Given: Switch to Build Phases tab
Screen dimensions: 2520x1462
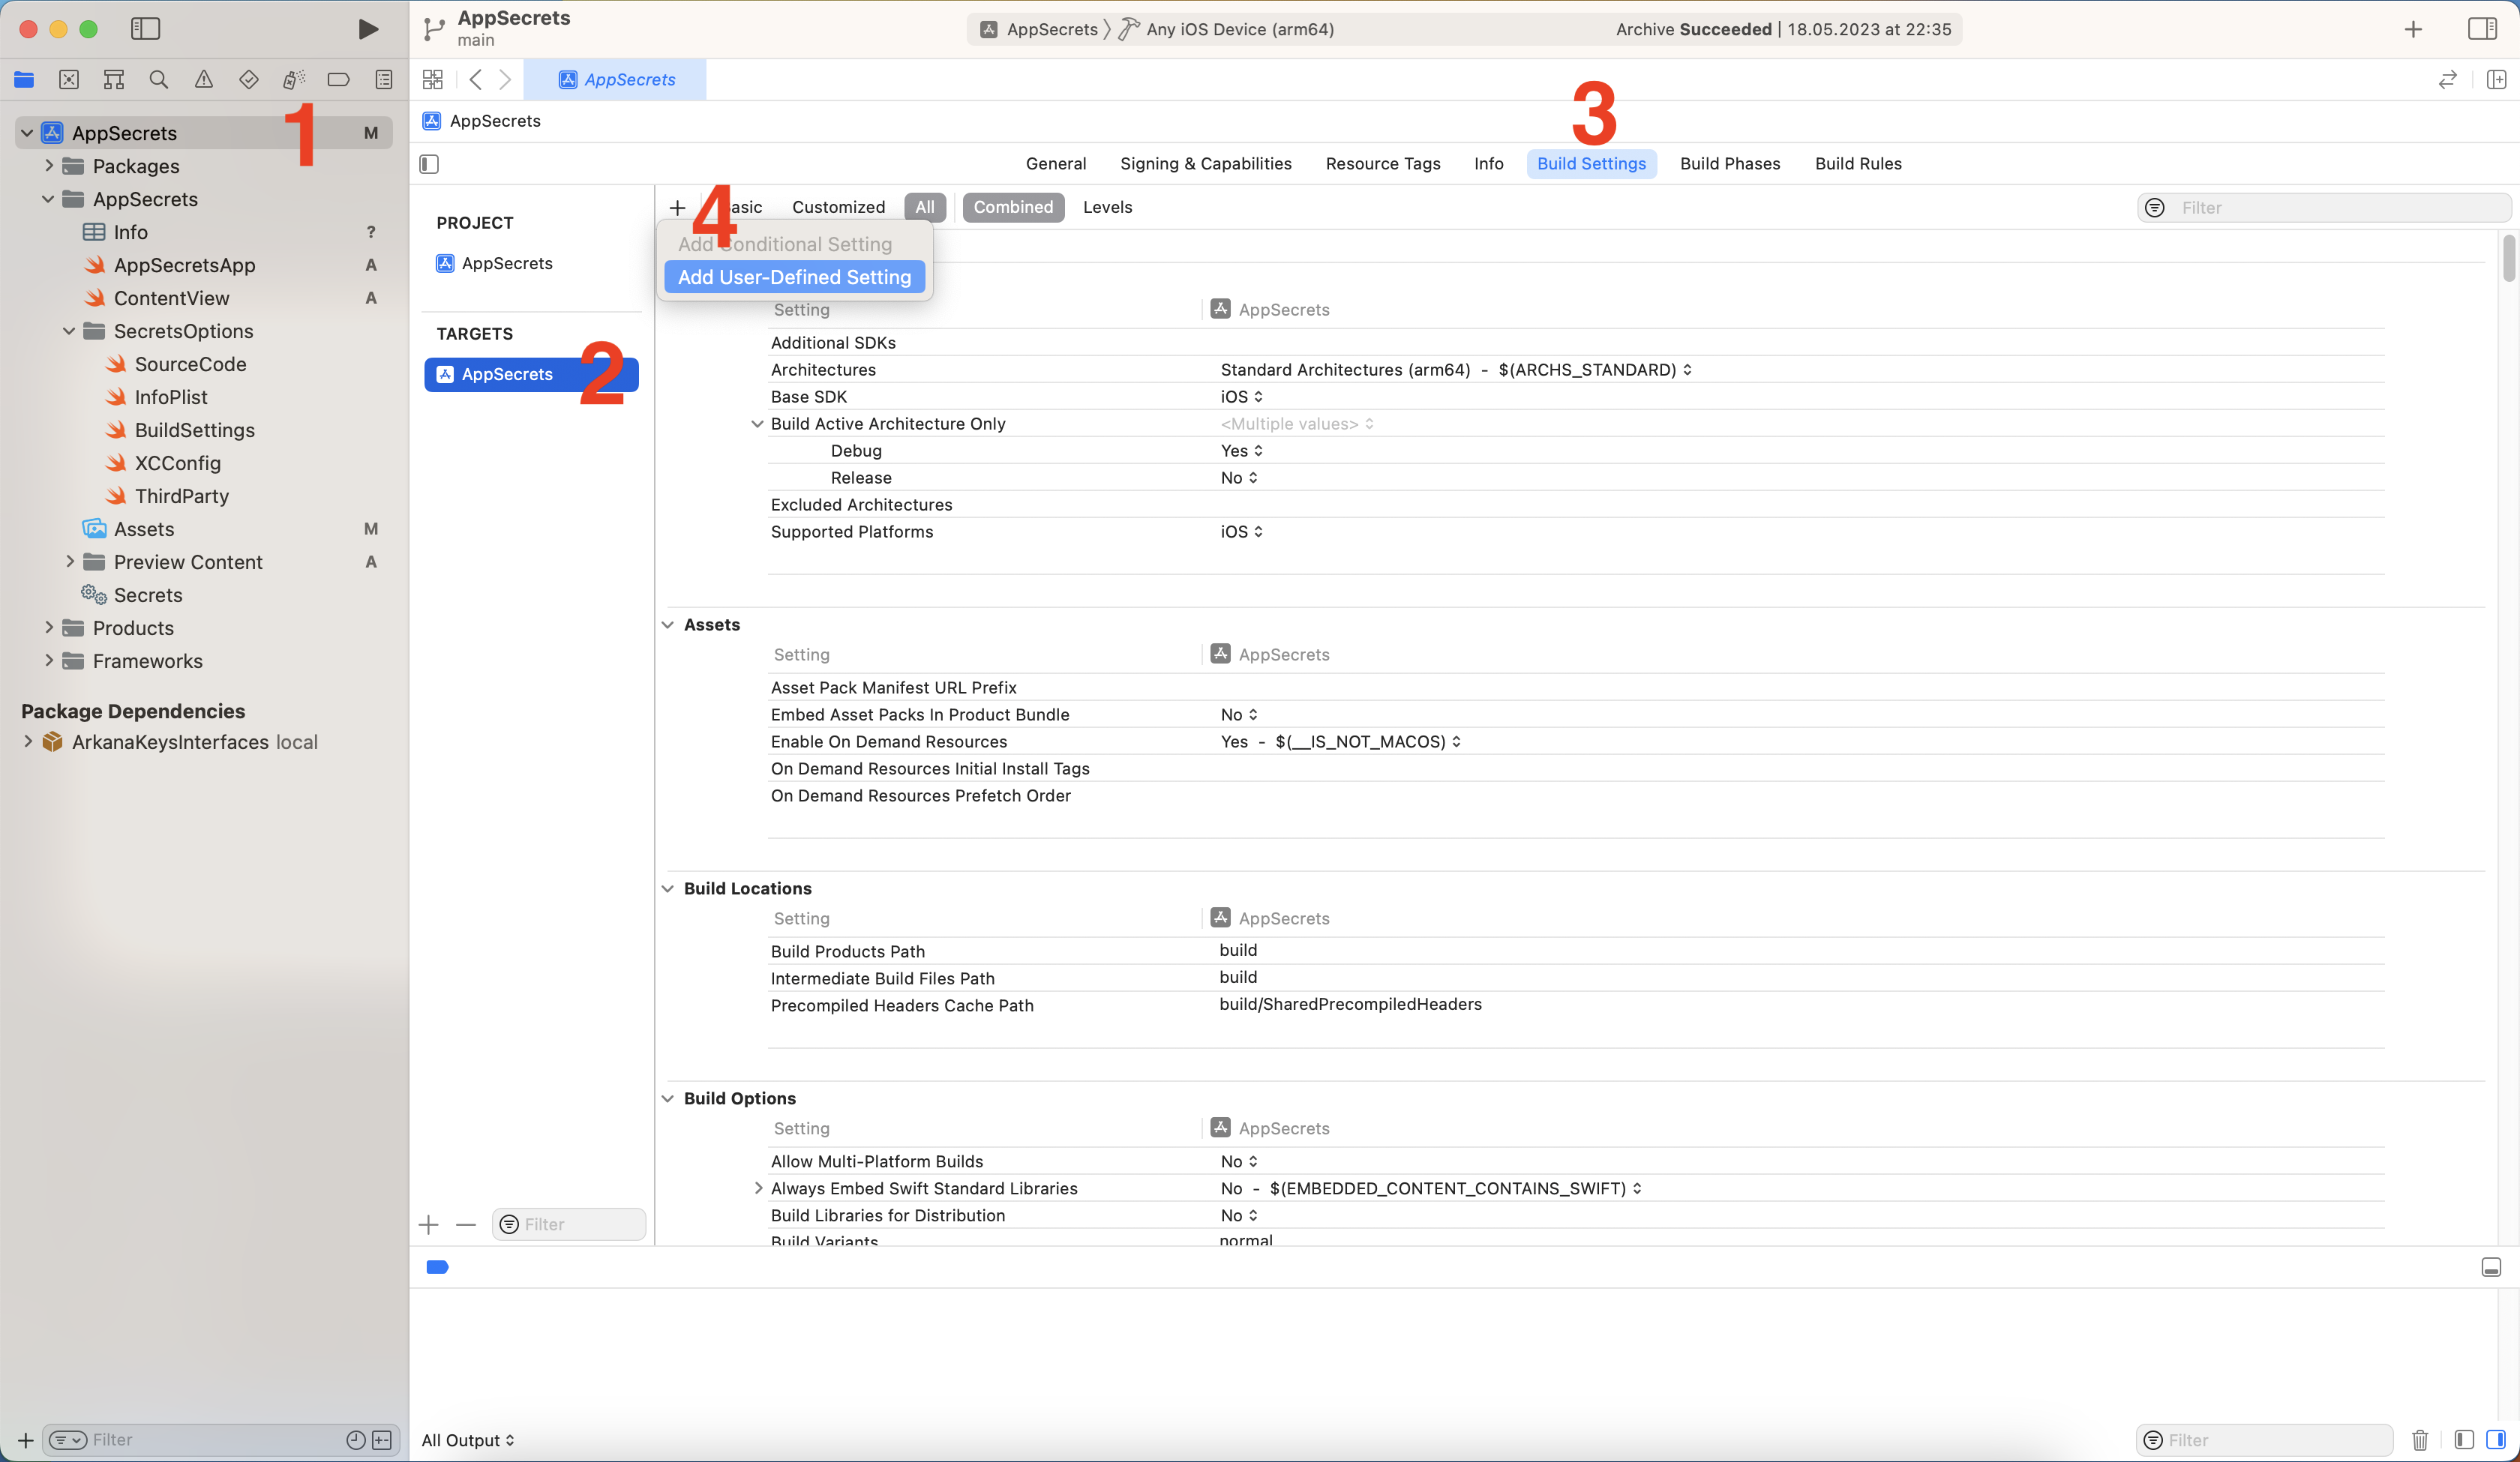Looking at the screenshot, I should tap(1729, 164).
